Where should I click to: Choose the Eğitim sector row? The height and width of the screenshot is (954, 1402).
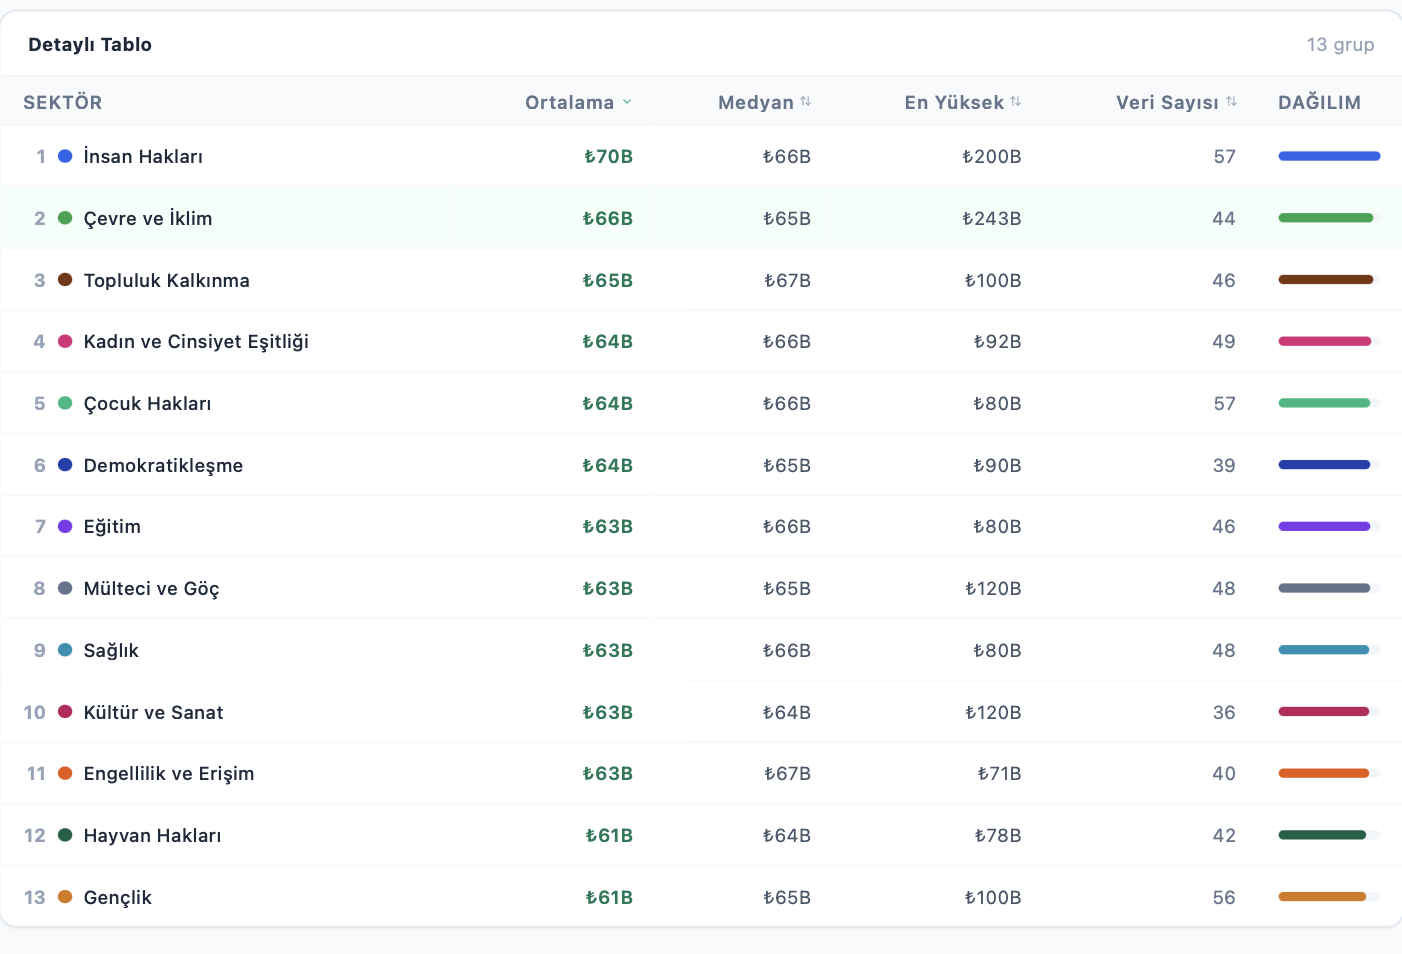coord(701,526)
